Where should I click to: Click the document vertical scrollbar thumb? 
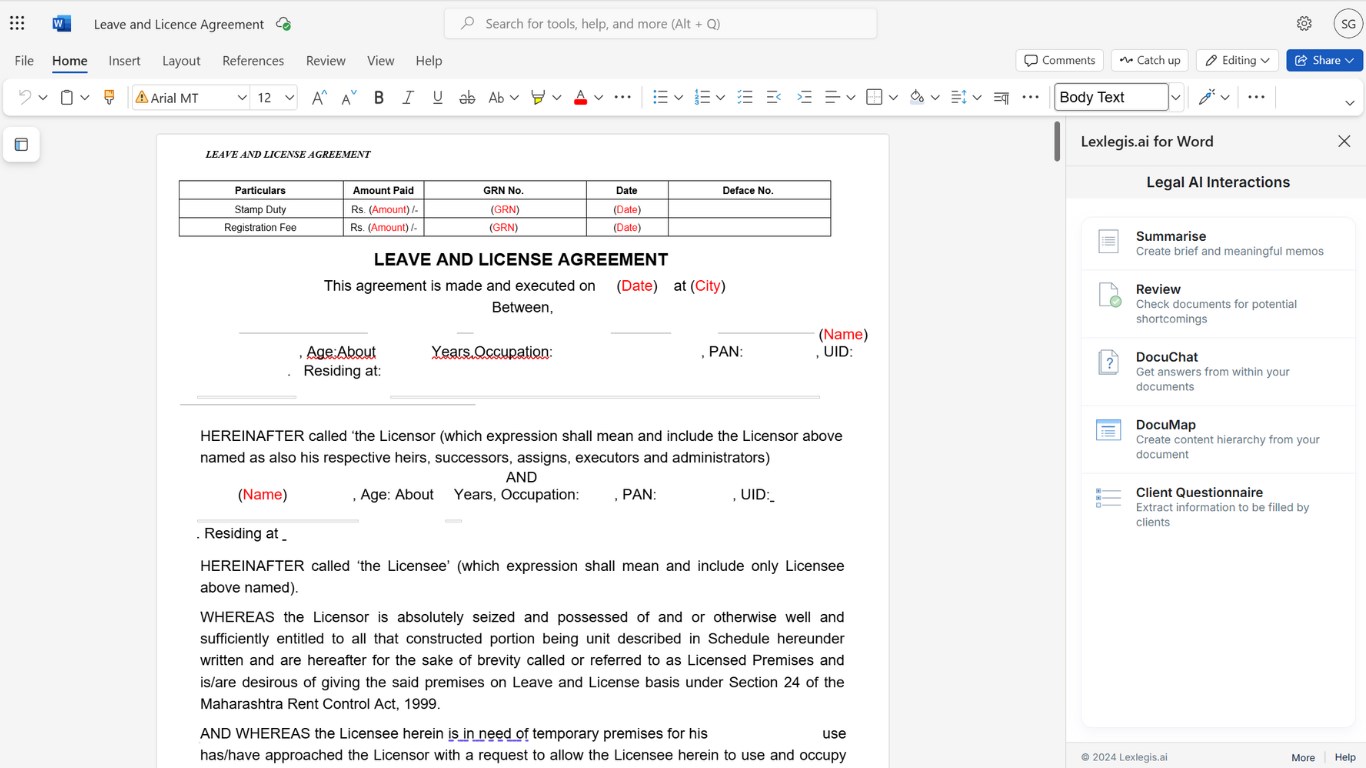point(1056,141)
